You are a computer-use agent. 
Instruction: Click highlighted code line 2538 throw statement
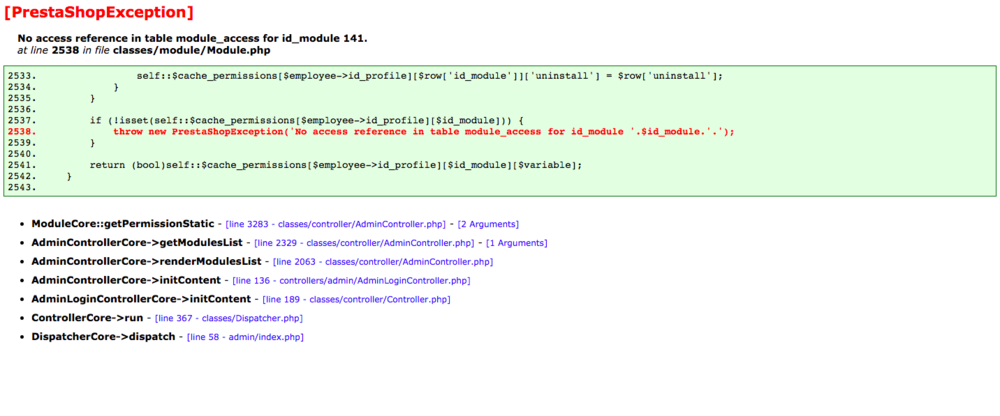click(x=423, y=131)
